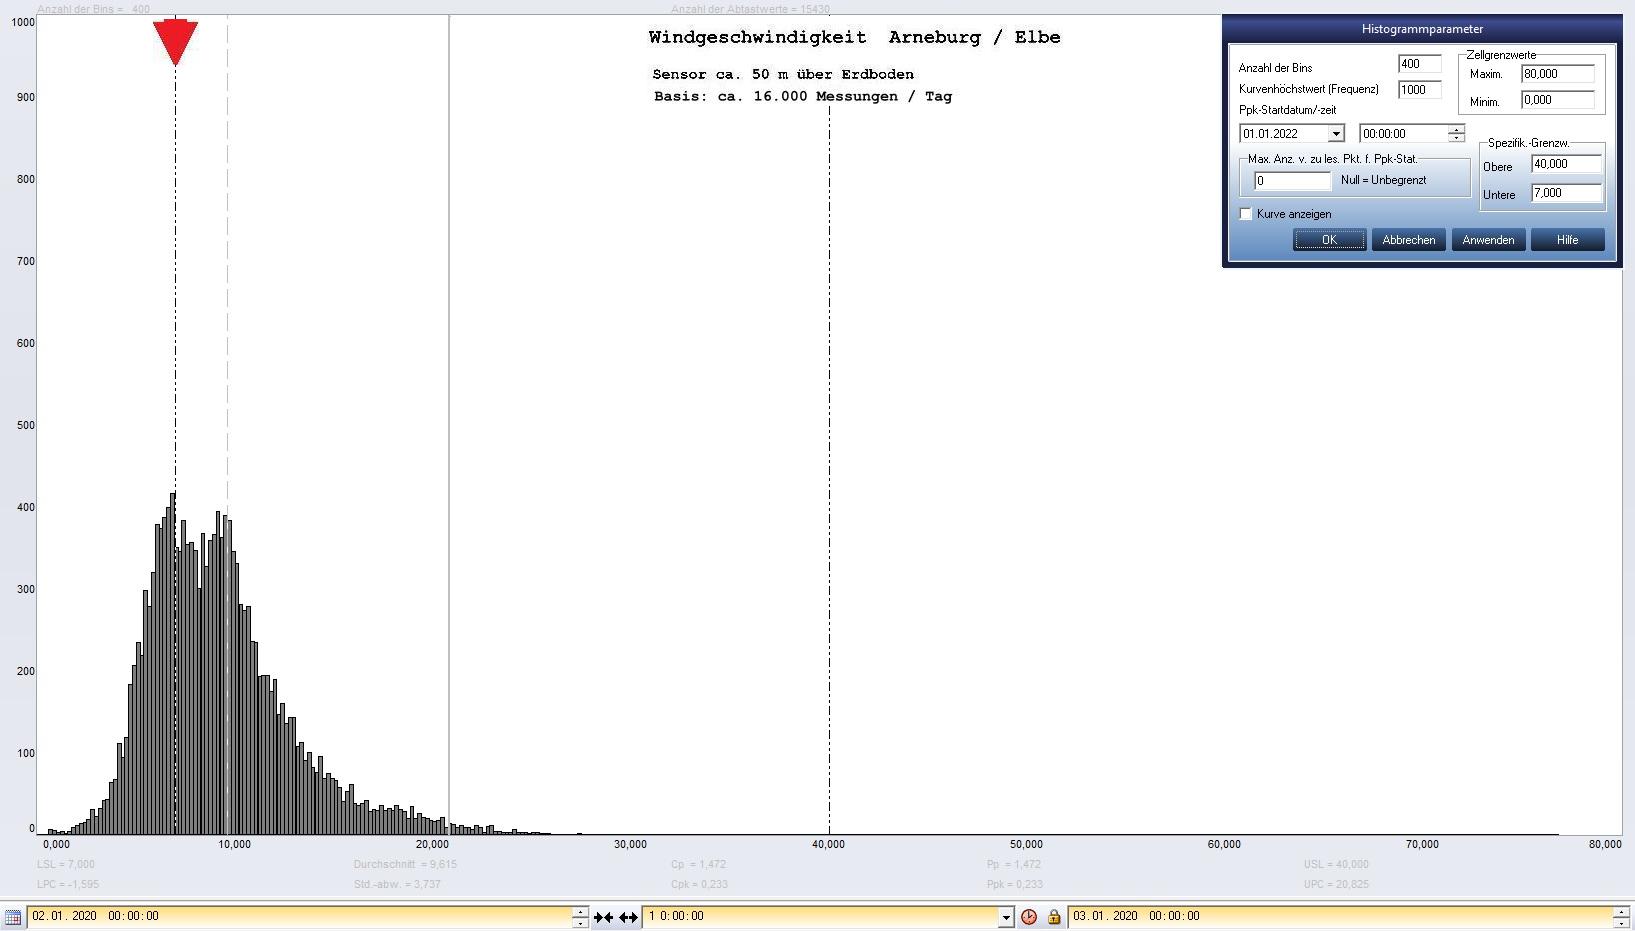The height and width of the screenshot is (931, 1635).
Task: Focus the 'Anzahl der Bins' field
Action: click(x=1419, y=64)
